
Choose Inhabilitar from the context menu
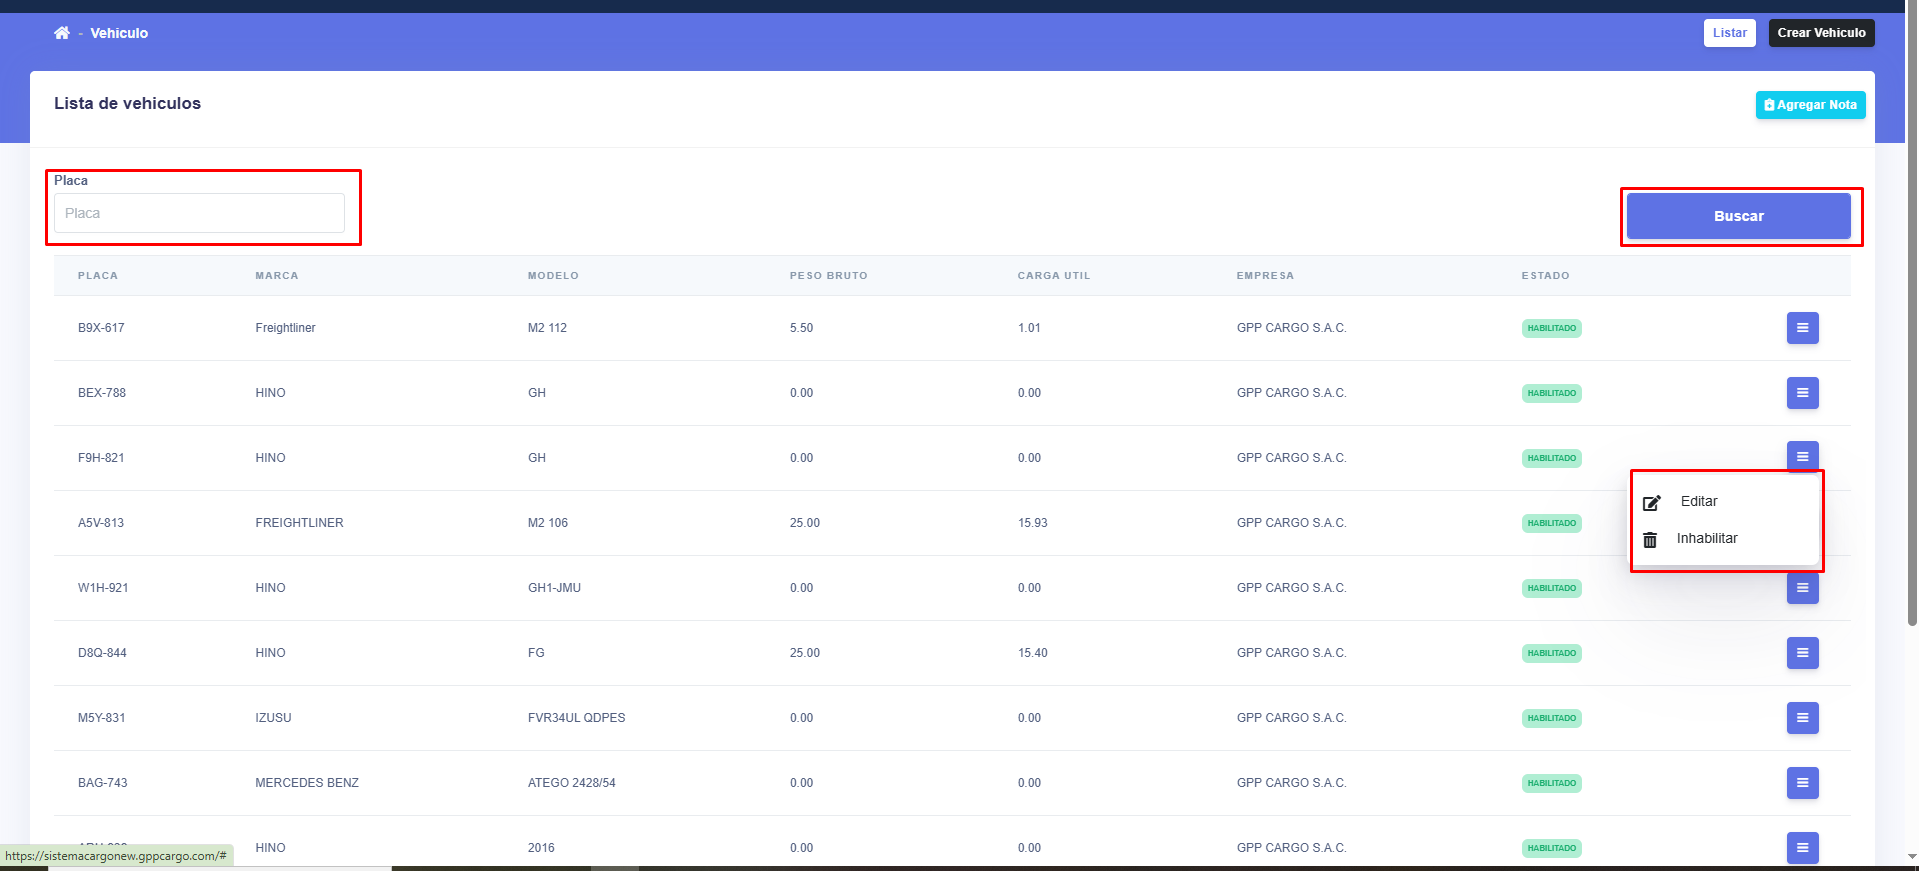point(1707,539)
